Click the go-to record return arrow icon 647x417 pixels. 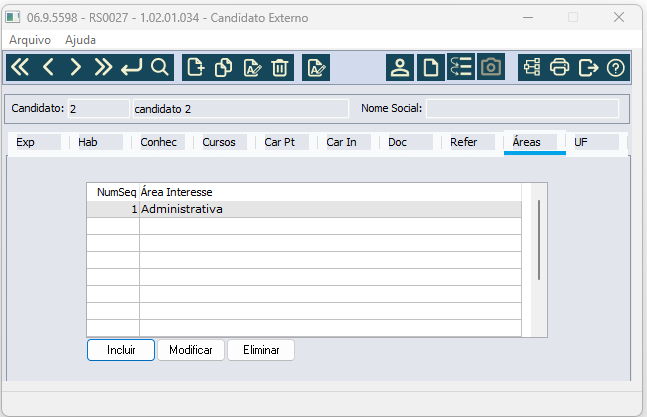pos(131,67)
